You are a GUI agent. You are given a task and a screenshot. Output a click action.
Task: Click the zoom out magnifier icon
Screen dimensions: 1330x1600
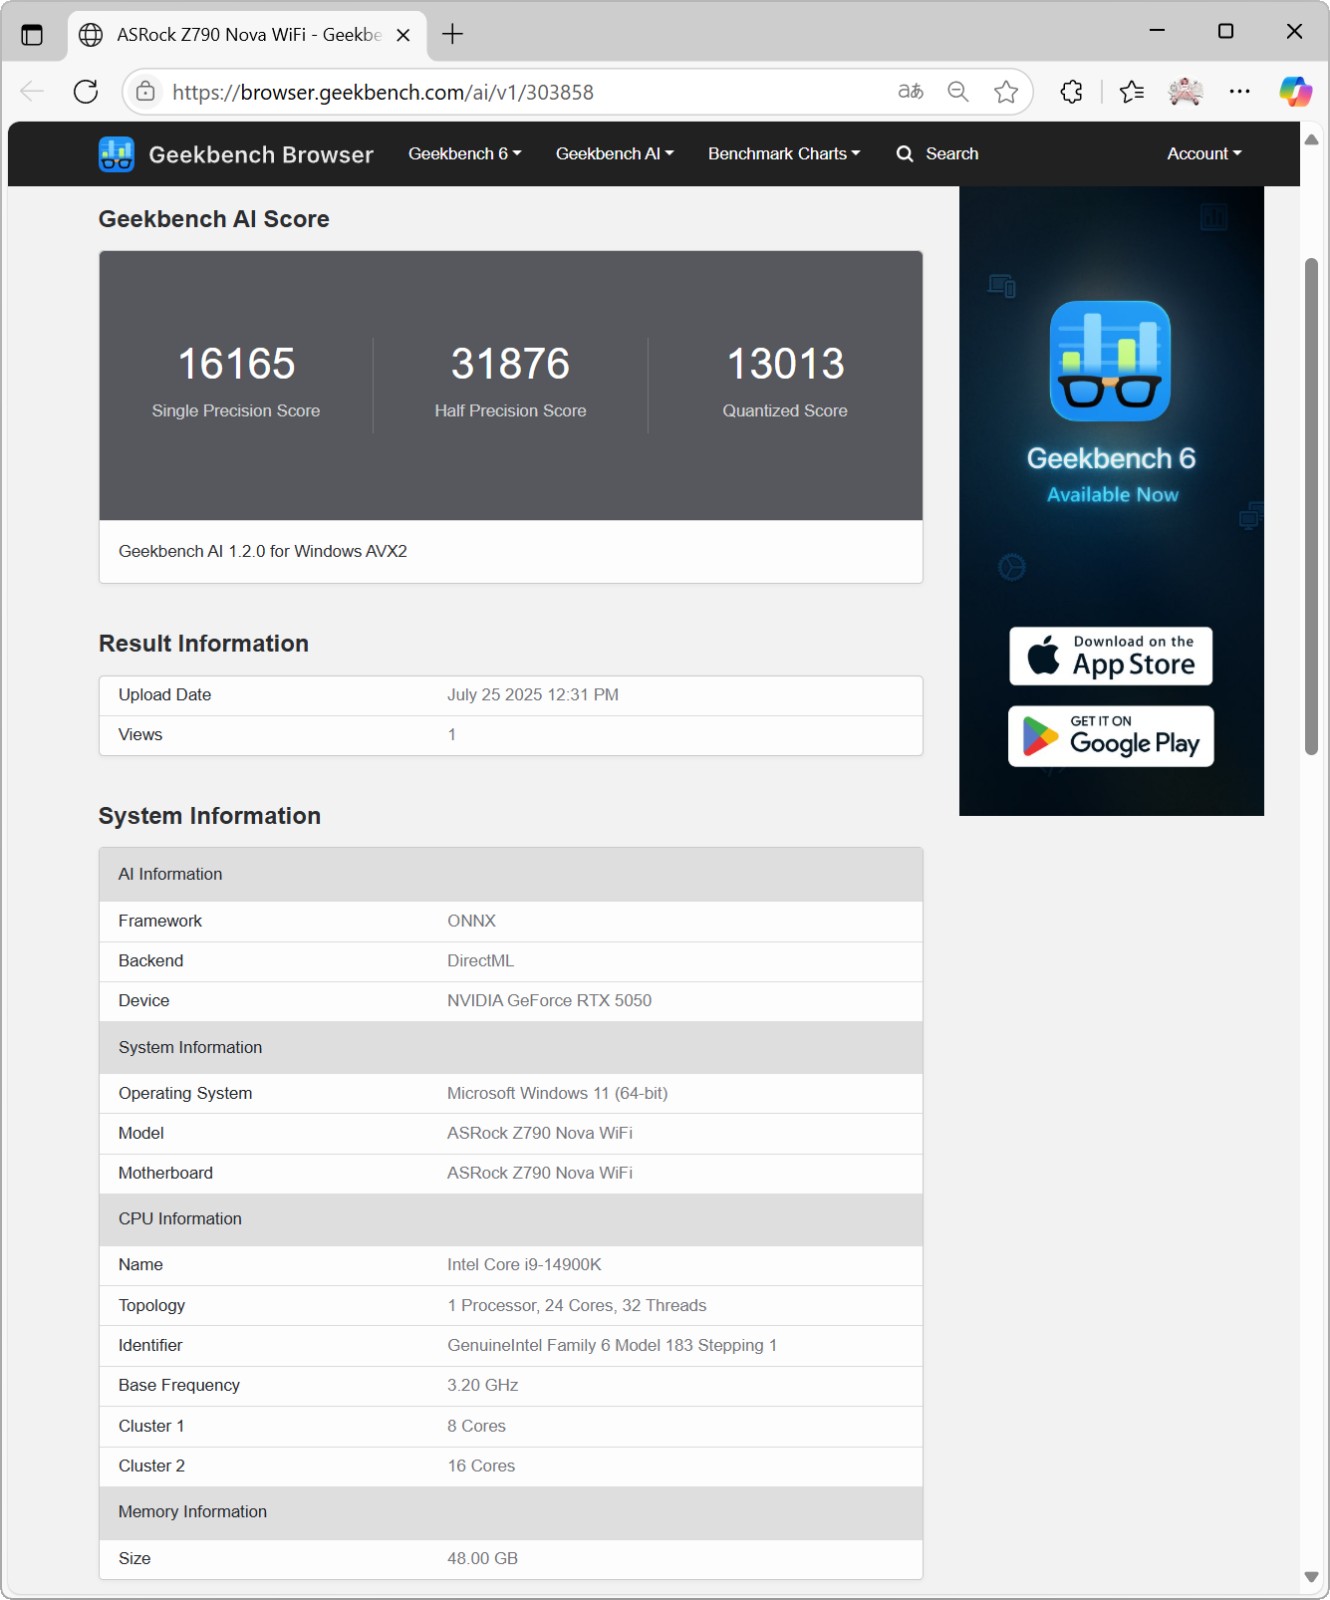958,92
